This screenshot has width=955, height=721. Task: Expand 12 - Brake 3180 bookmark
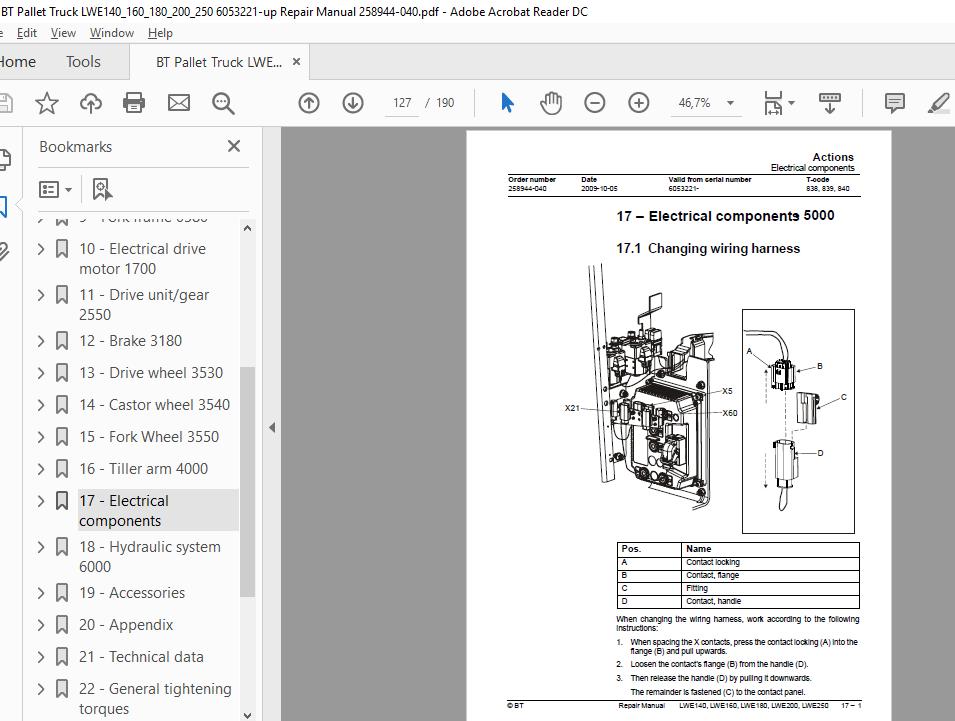coord(41,341)
